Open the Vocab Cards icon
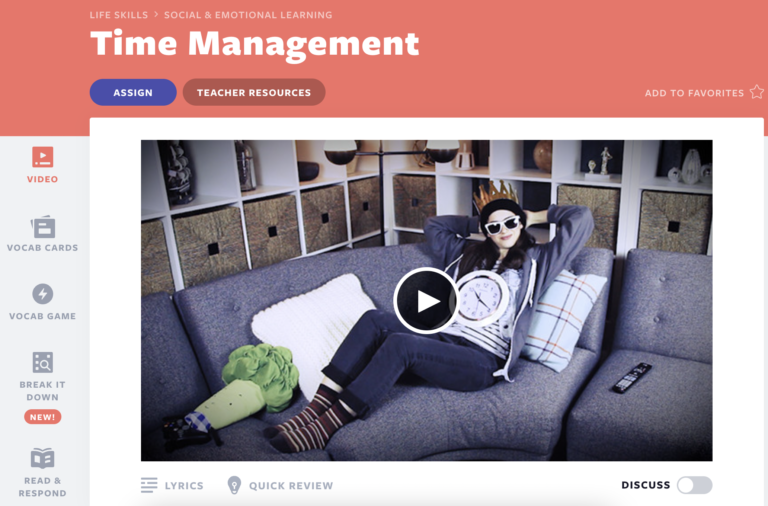This screenshot has height=506, width=768. click(x=42, y=226)
